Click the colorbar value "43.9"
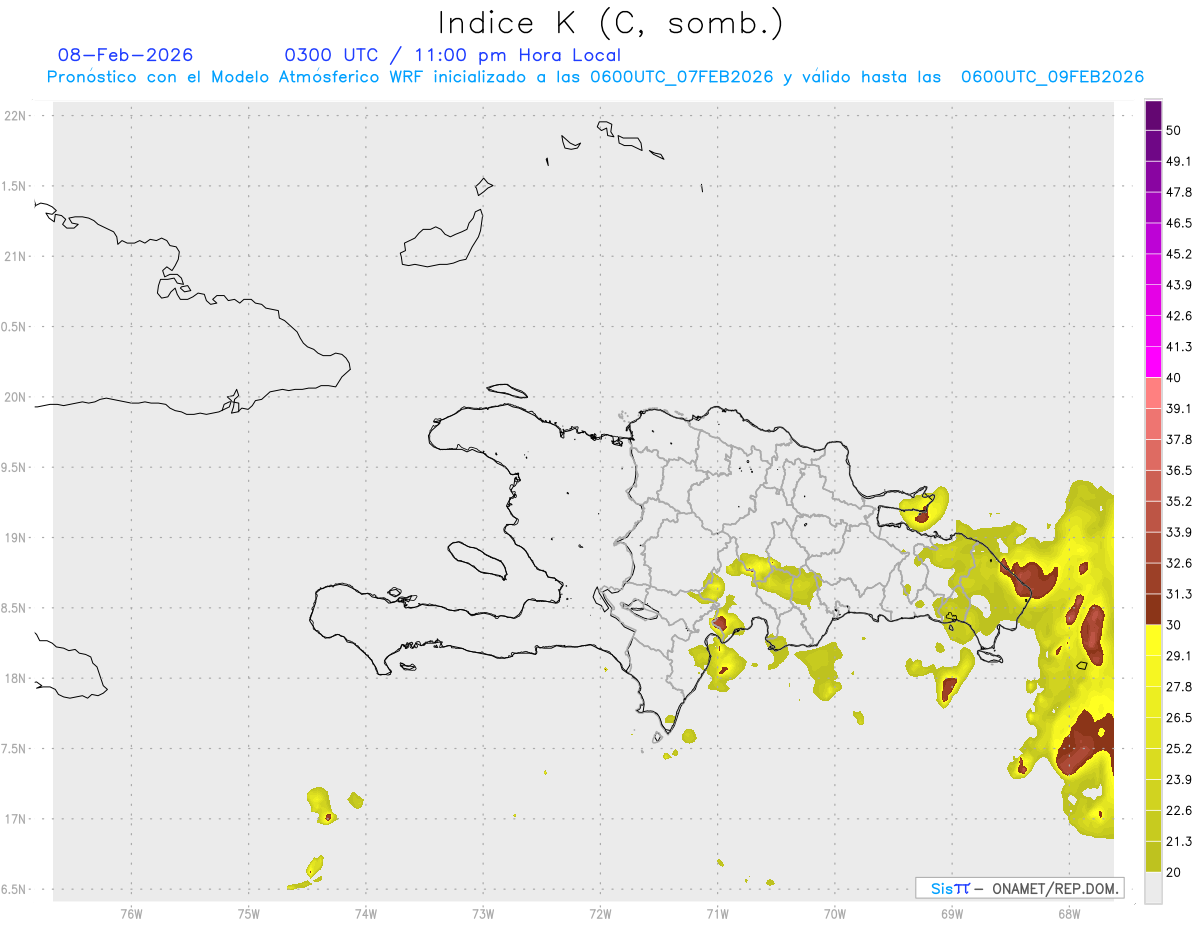1200x927 pixels. pyautogui.click(x=1179, y=285)
